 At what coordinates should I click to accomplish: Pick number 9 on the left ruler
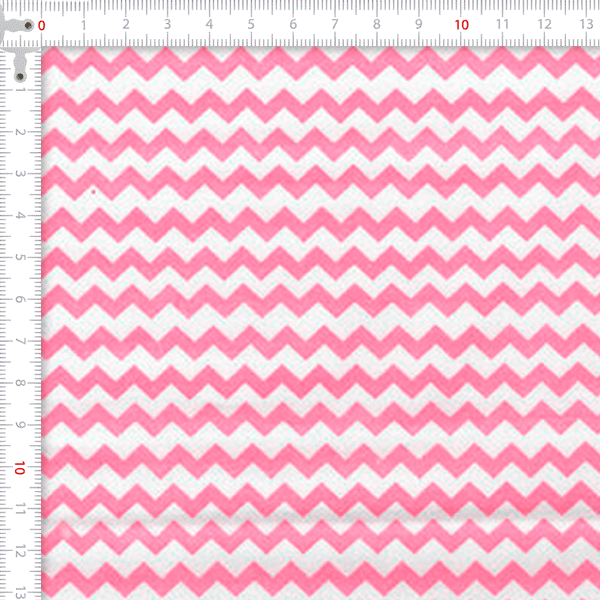click(20, 426)
